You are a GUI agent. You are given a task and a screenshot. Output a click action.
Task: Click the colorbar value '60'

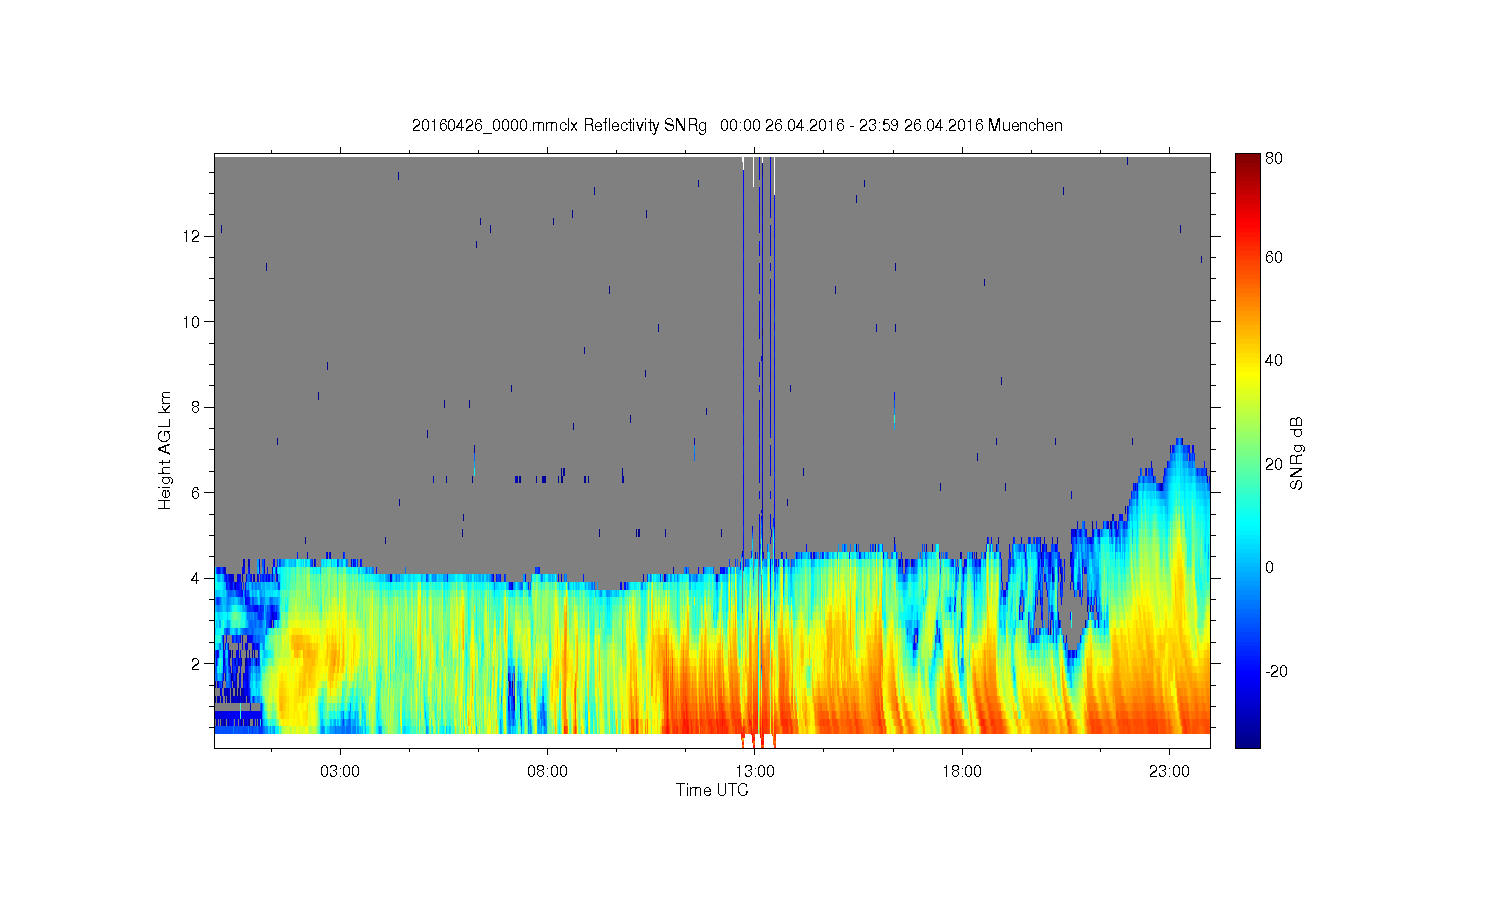pos(1274,258)
